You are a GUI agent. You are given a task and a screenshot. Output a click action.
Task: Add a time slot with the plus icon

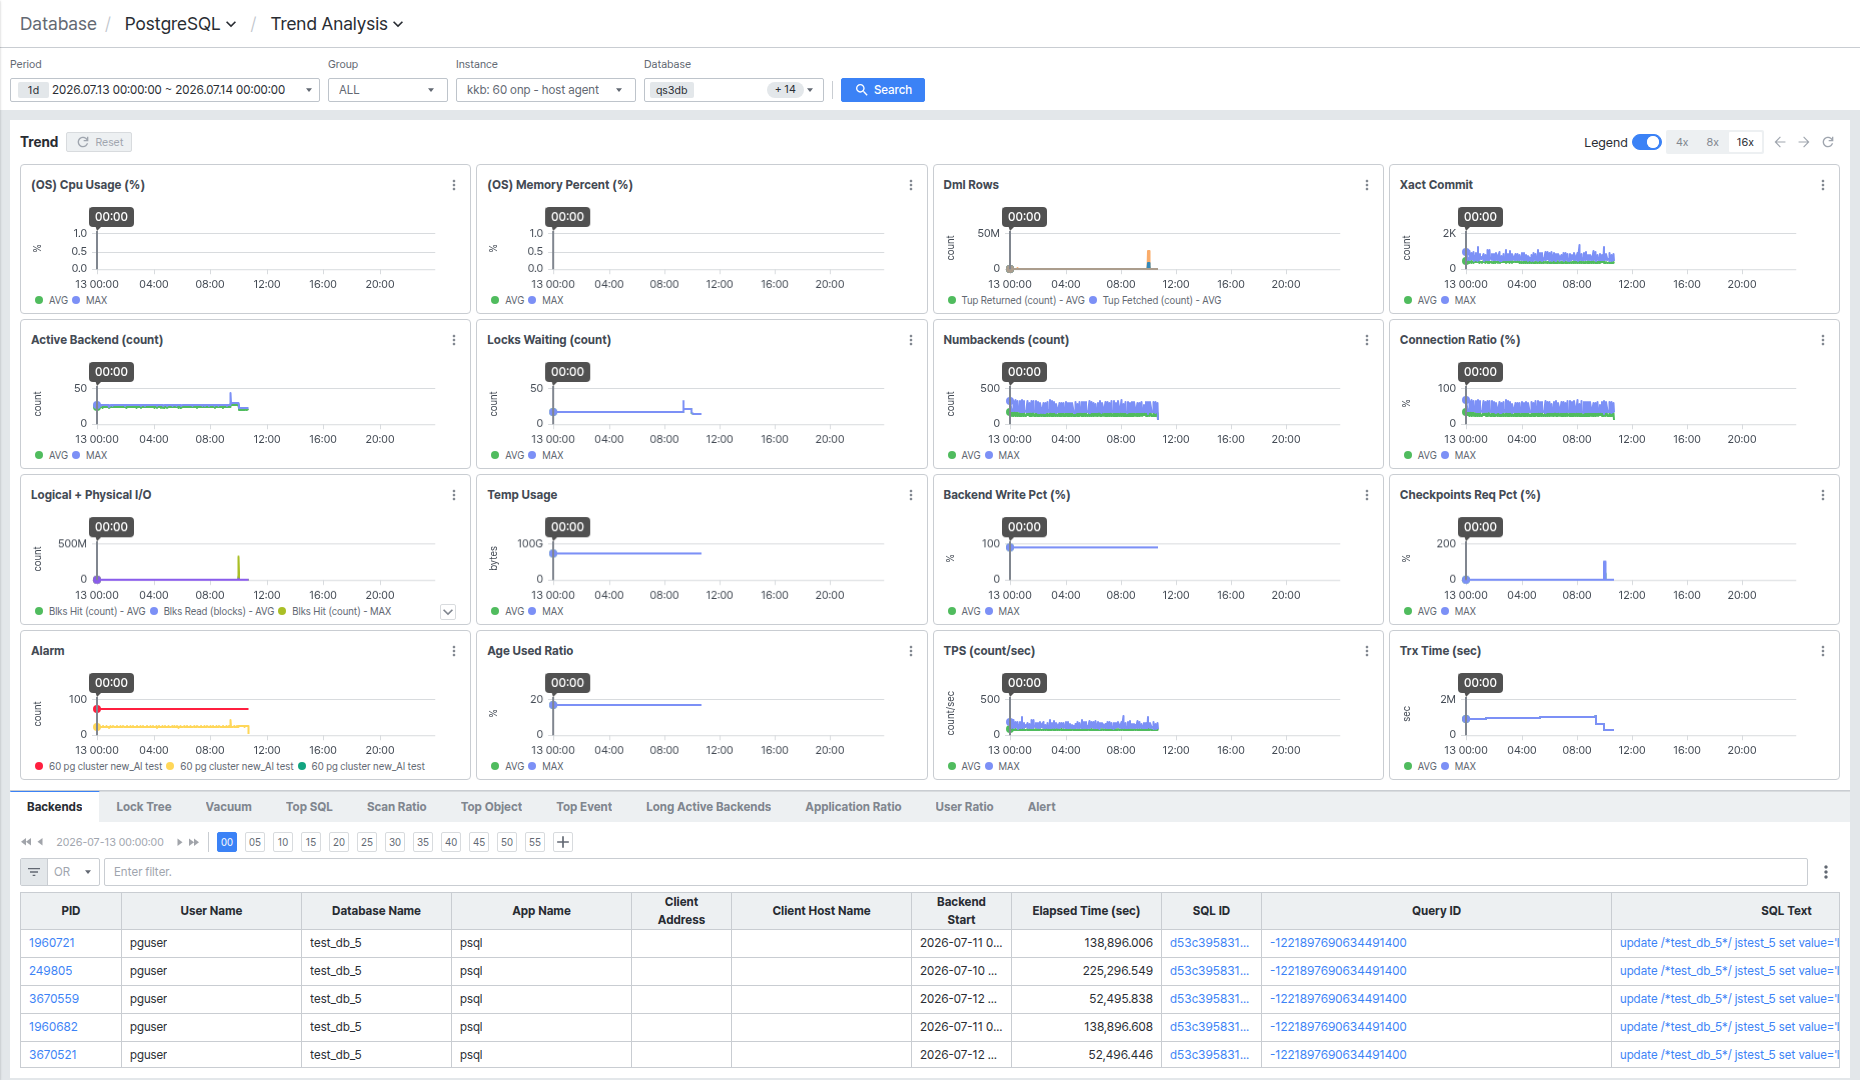[563, 842]
